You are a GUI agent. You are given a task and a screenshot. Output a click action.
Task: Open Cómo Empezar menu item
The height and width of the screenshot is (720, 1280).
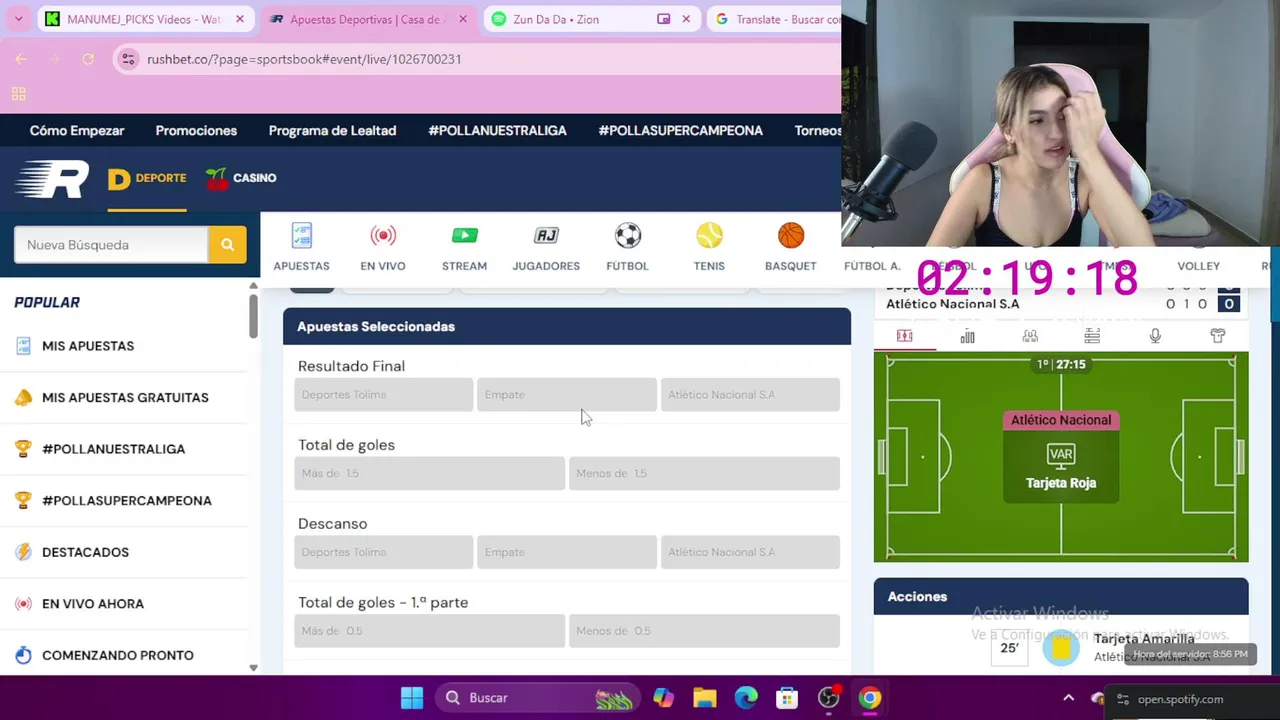[x=77, y=130]
